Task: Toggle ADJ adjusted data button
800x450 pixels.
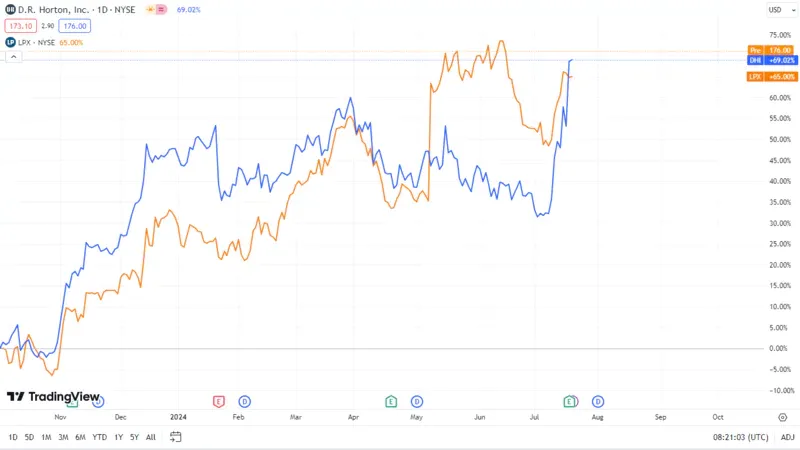Action: click(x=787, y=437)
